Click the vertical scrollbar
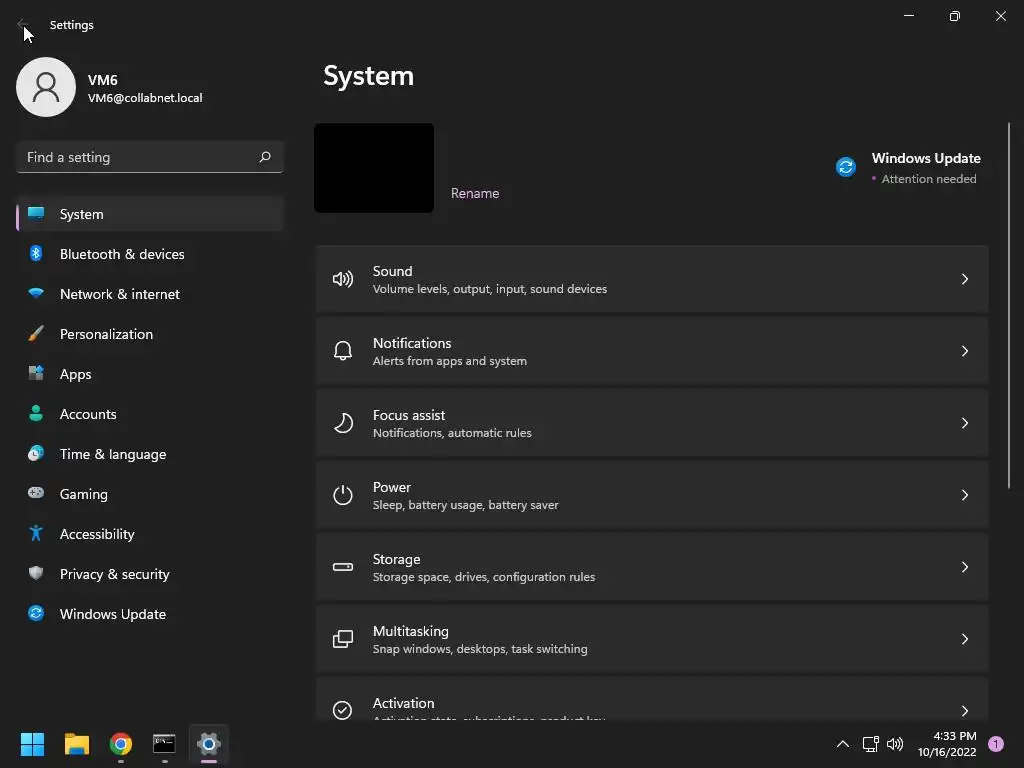The image size is (1024, 768). pos(1009,305)
